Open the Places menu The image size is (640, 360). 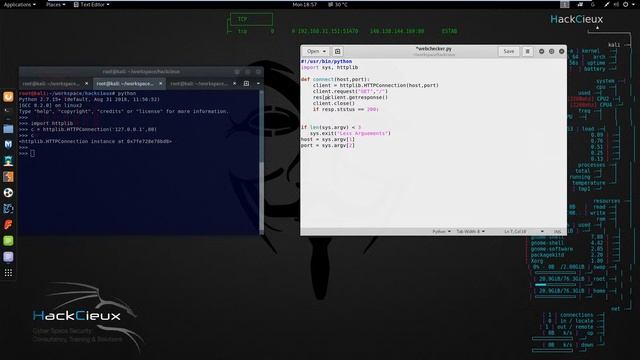pos(56,4)
